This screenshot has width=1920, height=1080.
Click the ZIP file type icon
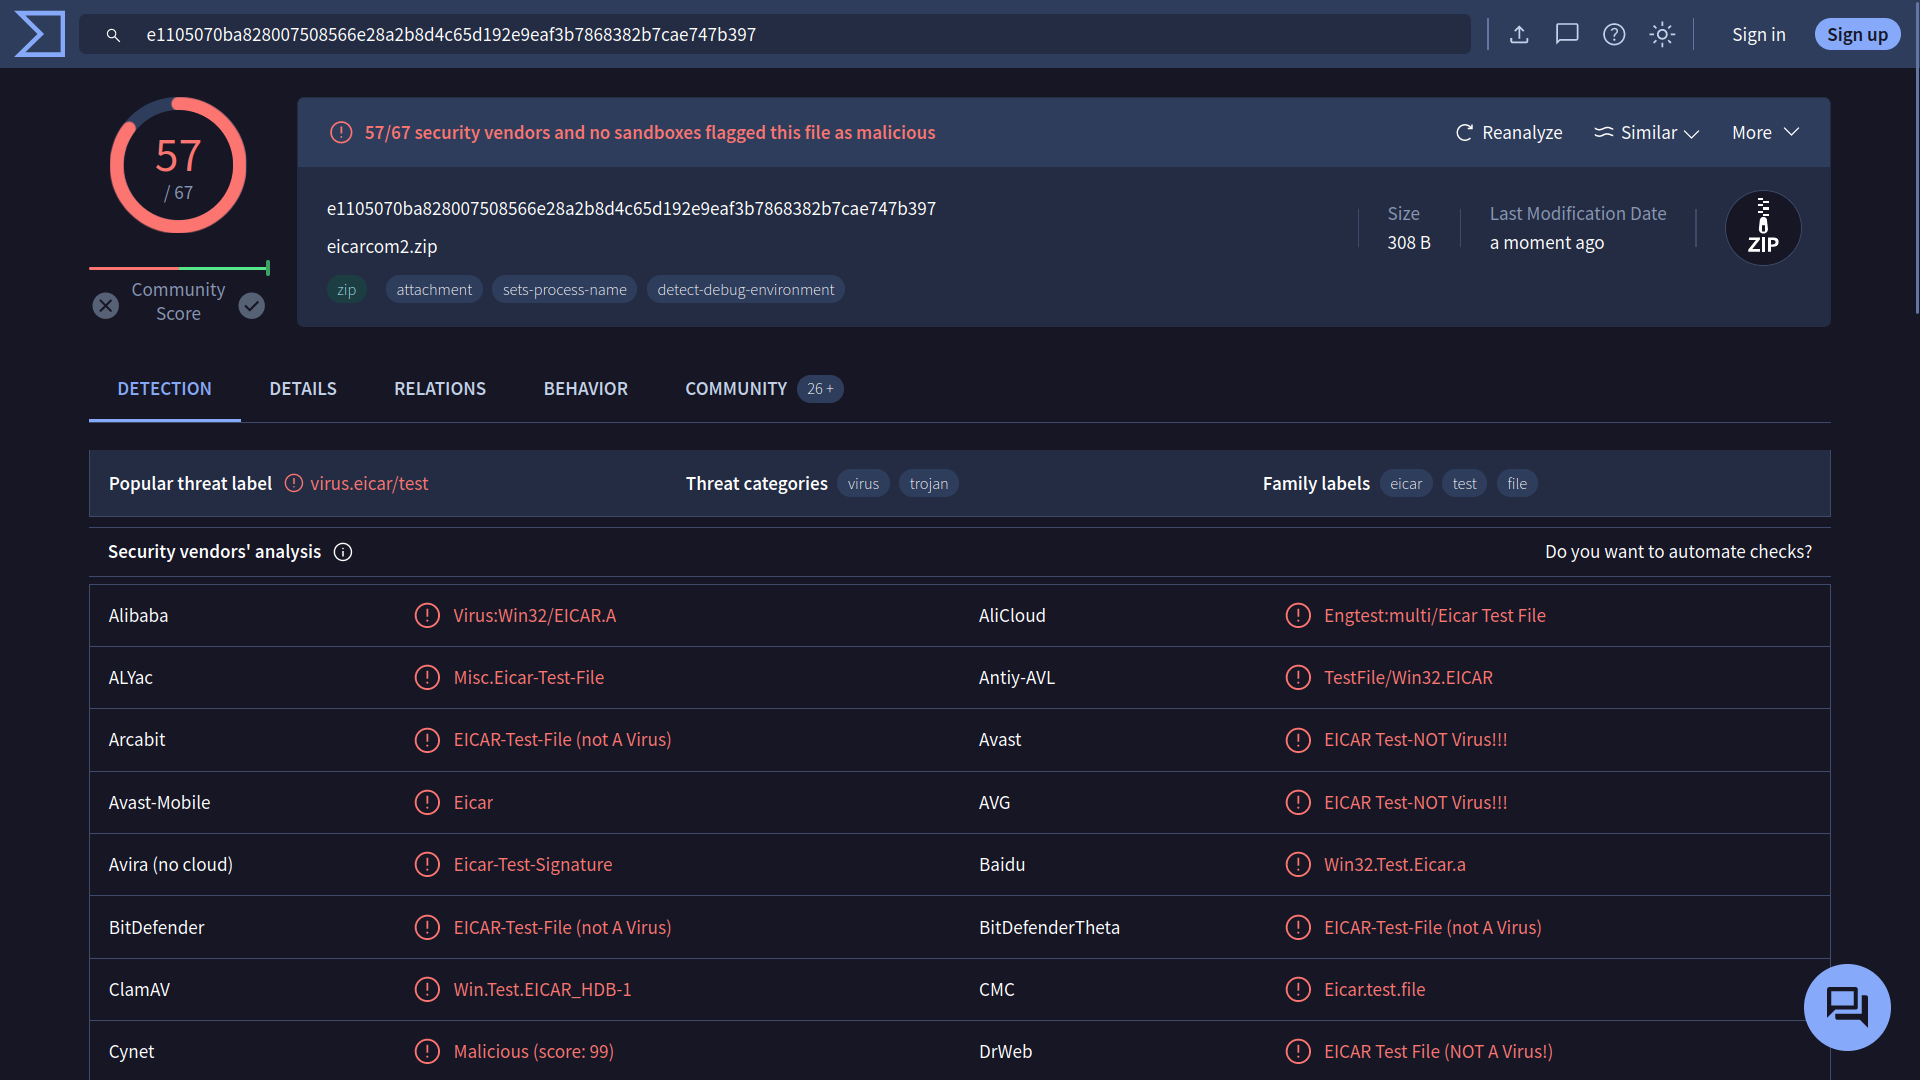tap(1763, 228)
